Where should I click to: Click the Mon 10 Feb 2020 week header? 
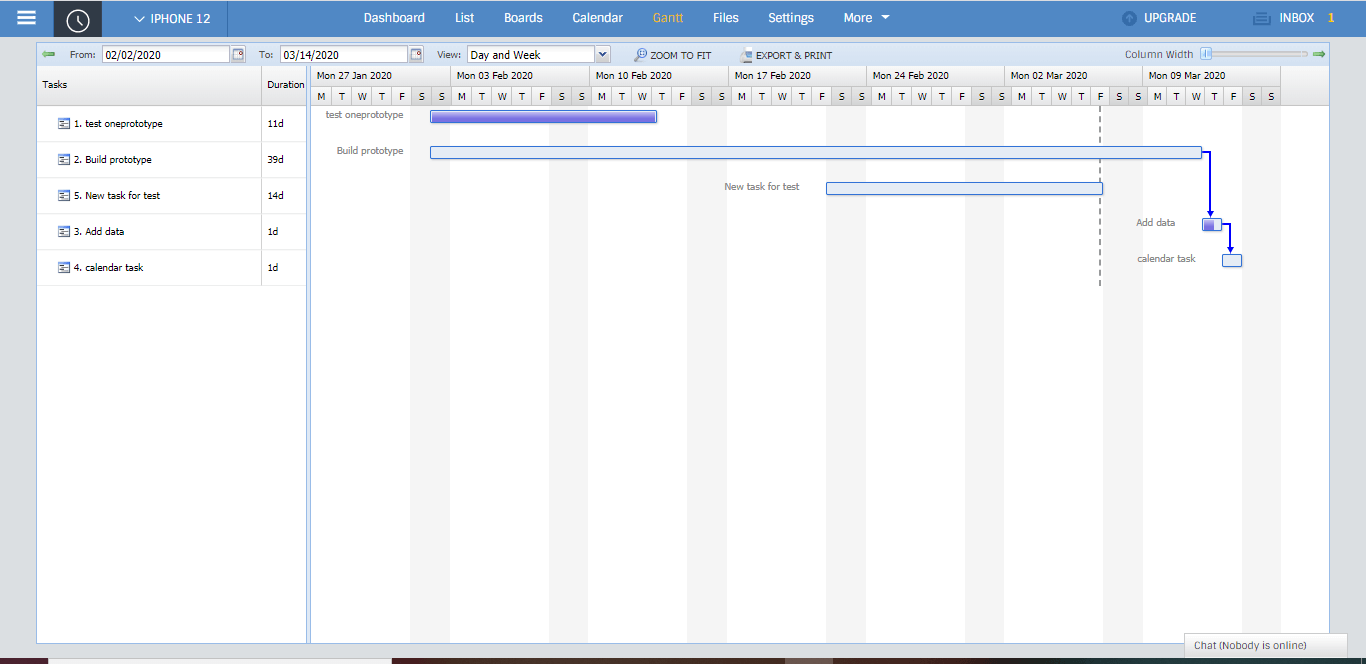(x=660, y=76)
